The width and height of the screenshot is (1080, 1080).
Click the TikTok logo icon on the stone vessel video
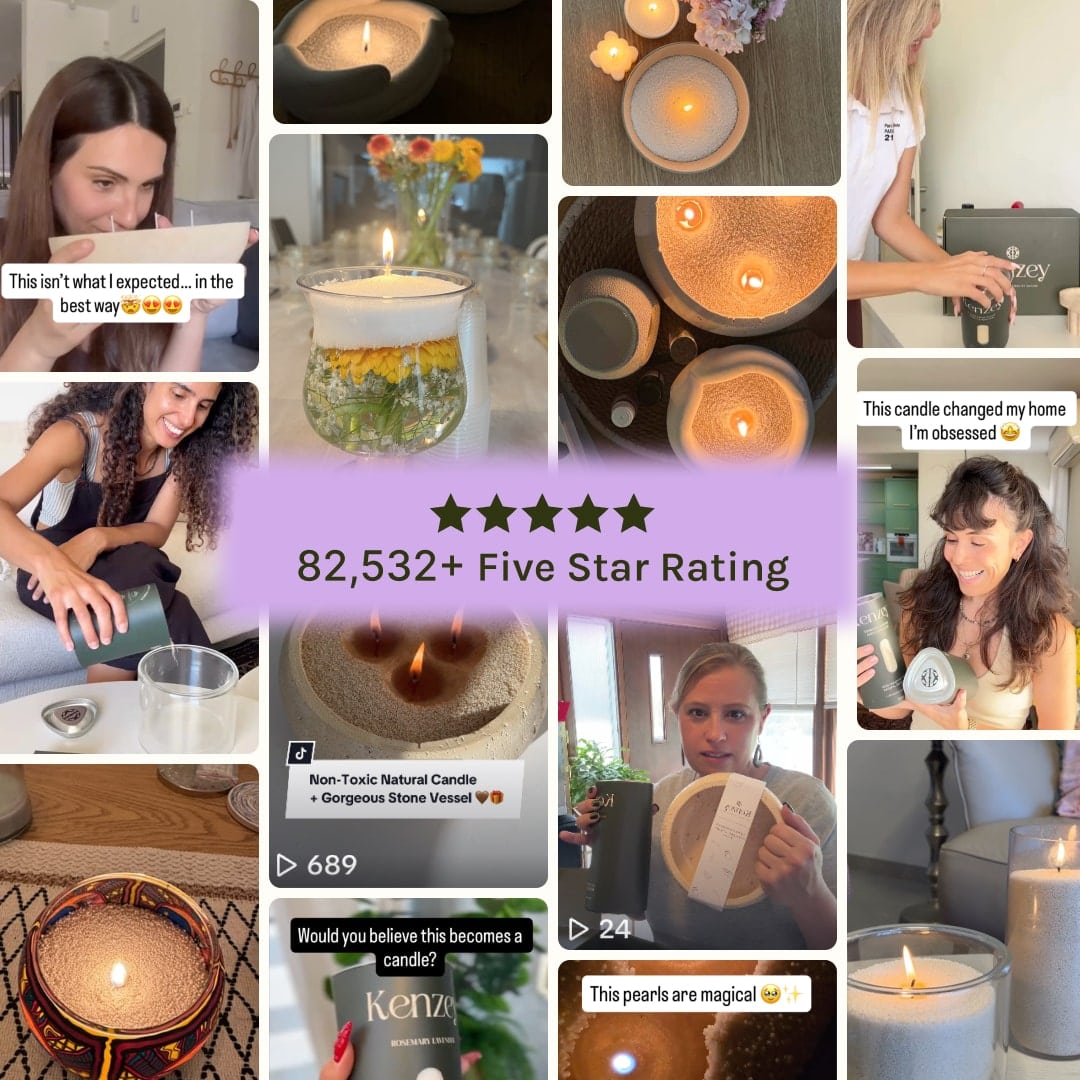coord(300,753)
